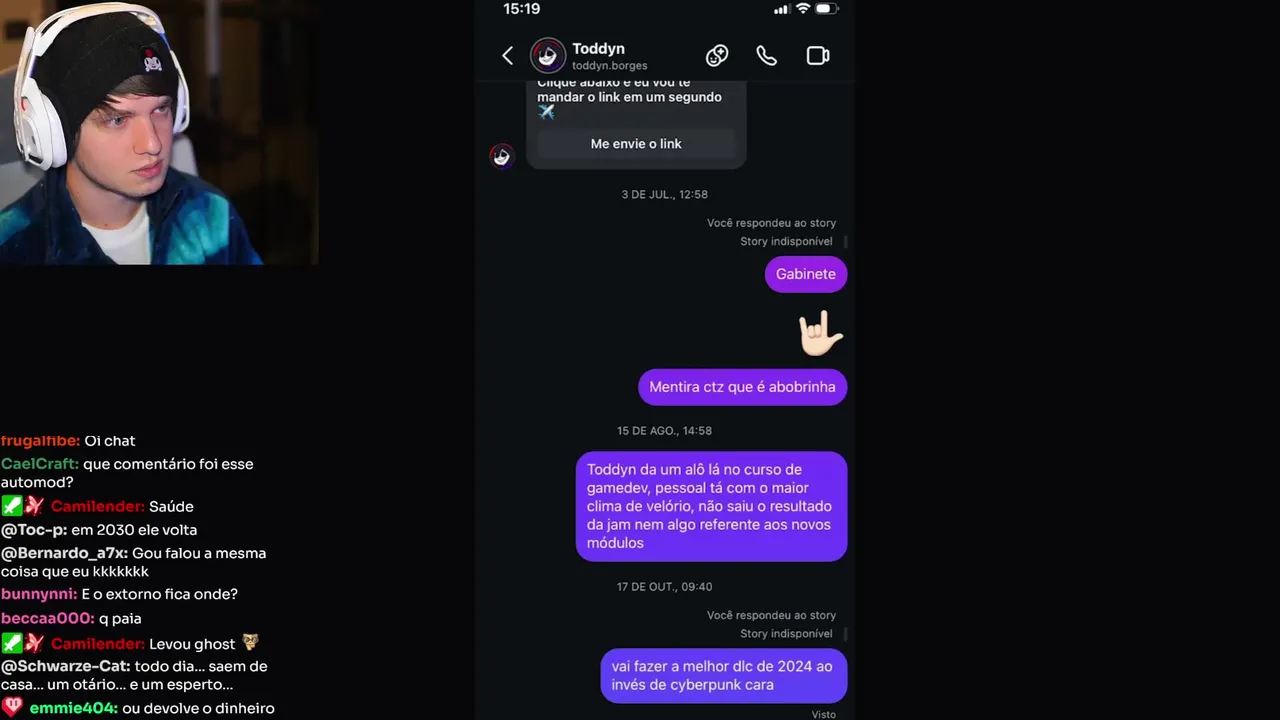The image size is (1280, 720).
Task: Open the stickers and avatar icon
Action: [717, 56]
